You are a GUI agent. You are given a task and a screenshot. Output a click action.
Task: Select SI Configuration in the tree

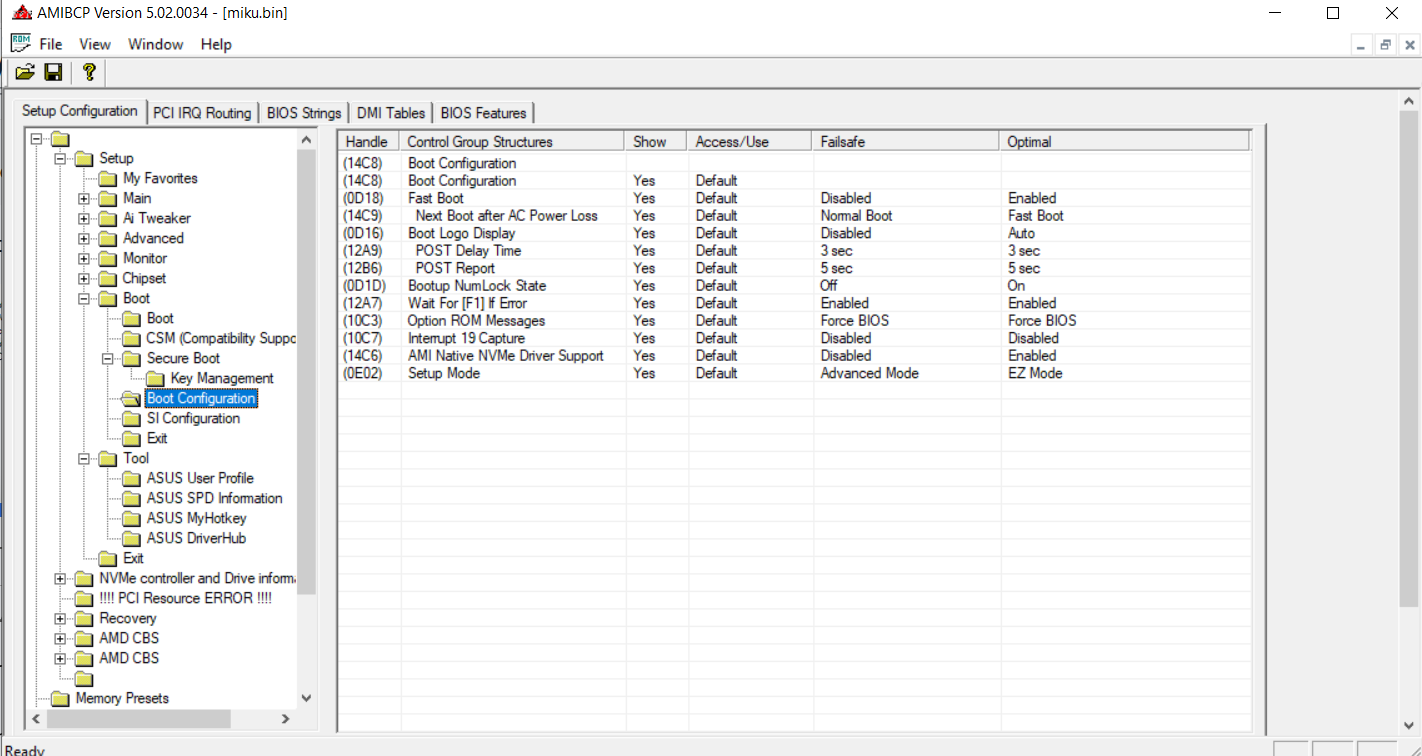coord(193,418)
